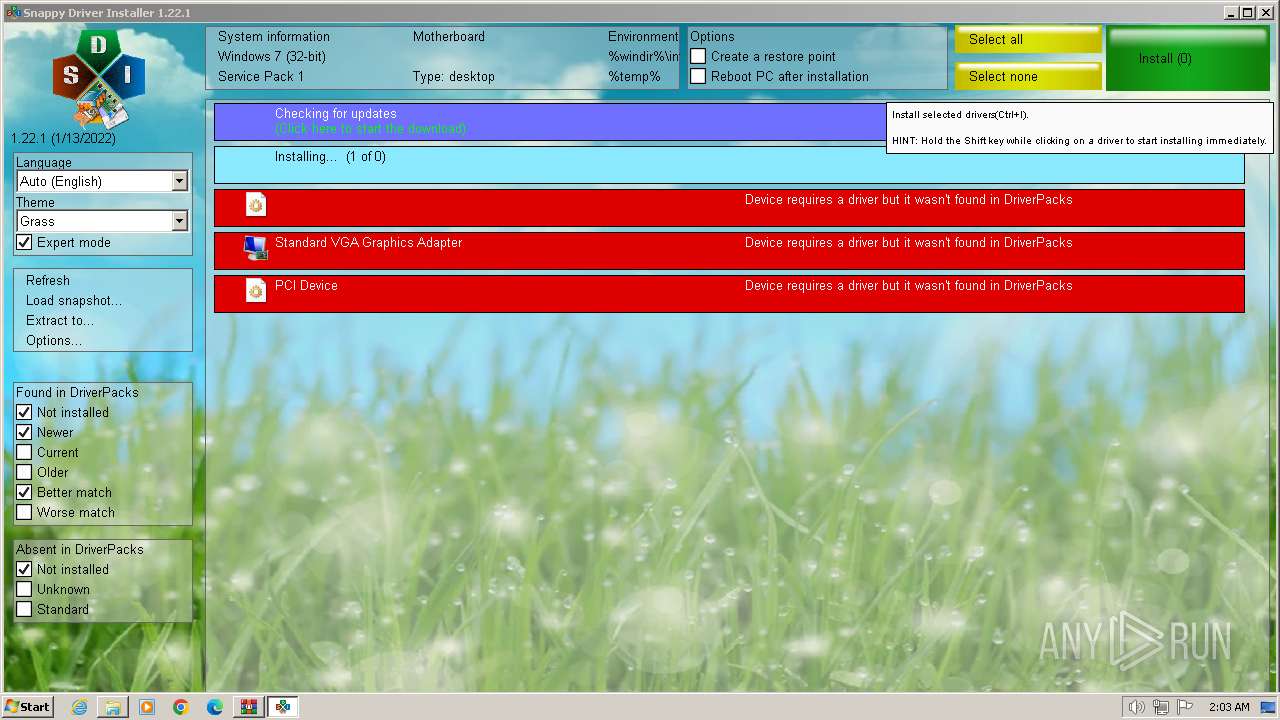Click Service Pack 1 text
This screenshot has height=720, width=1280.
(x=261, y=77)
